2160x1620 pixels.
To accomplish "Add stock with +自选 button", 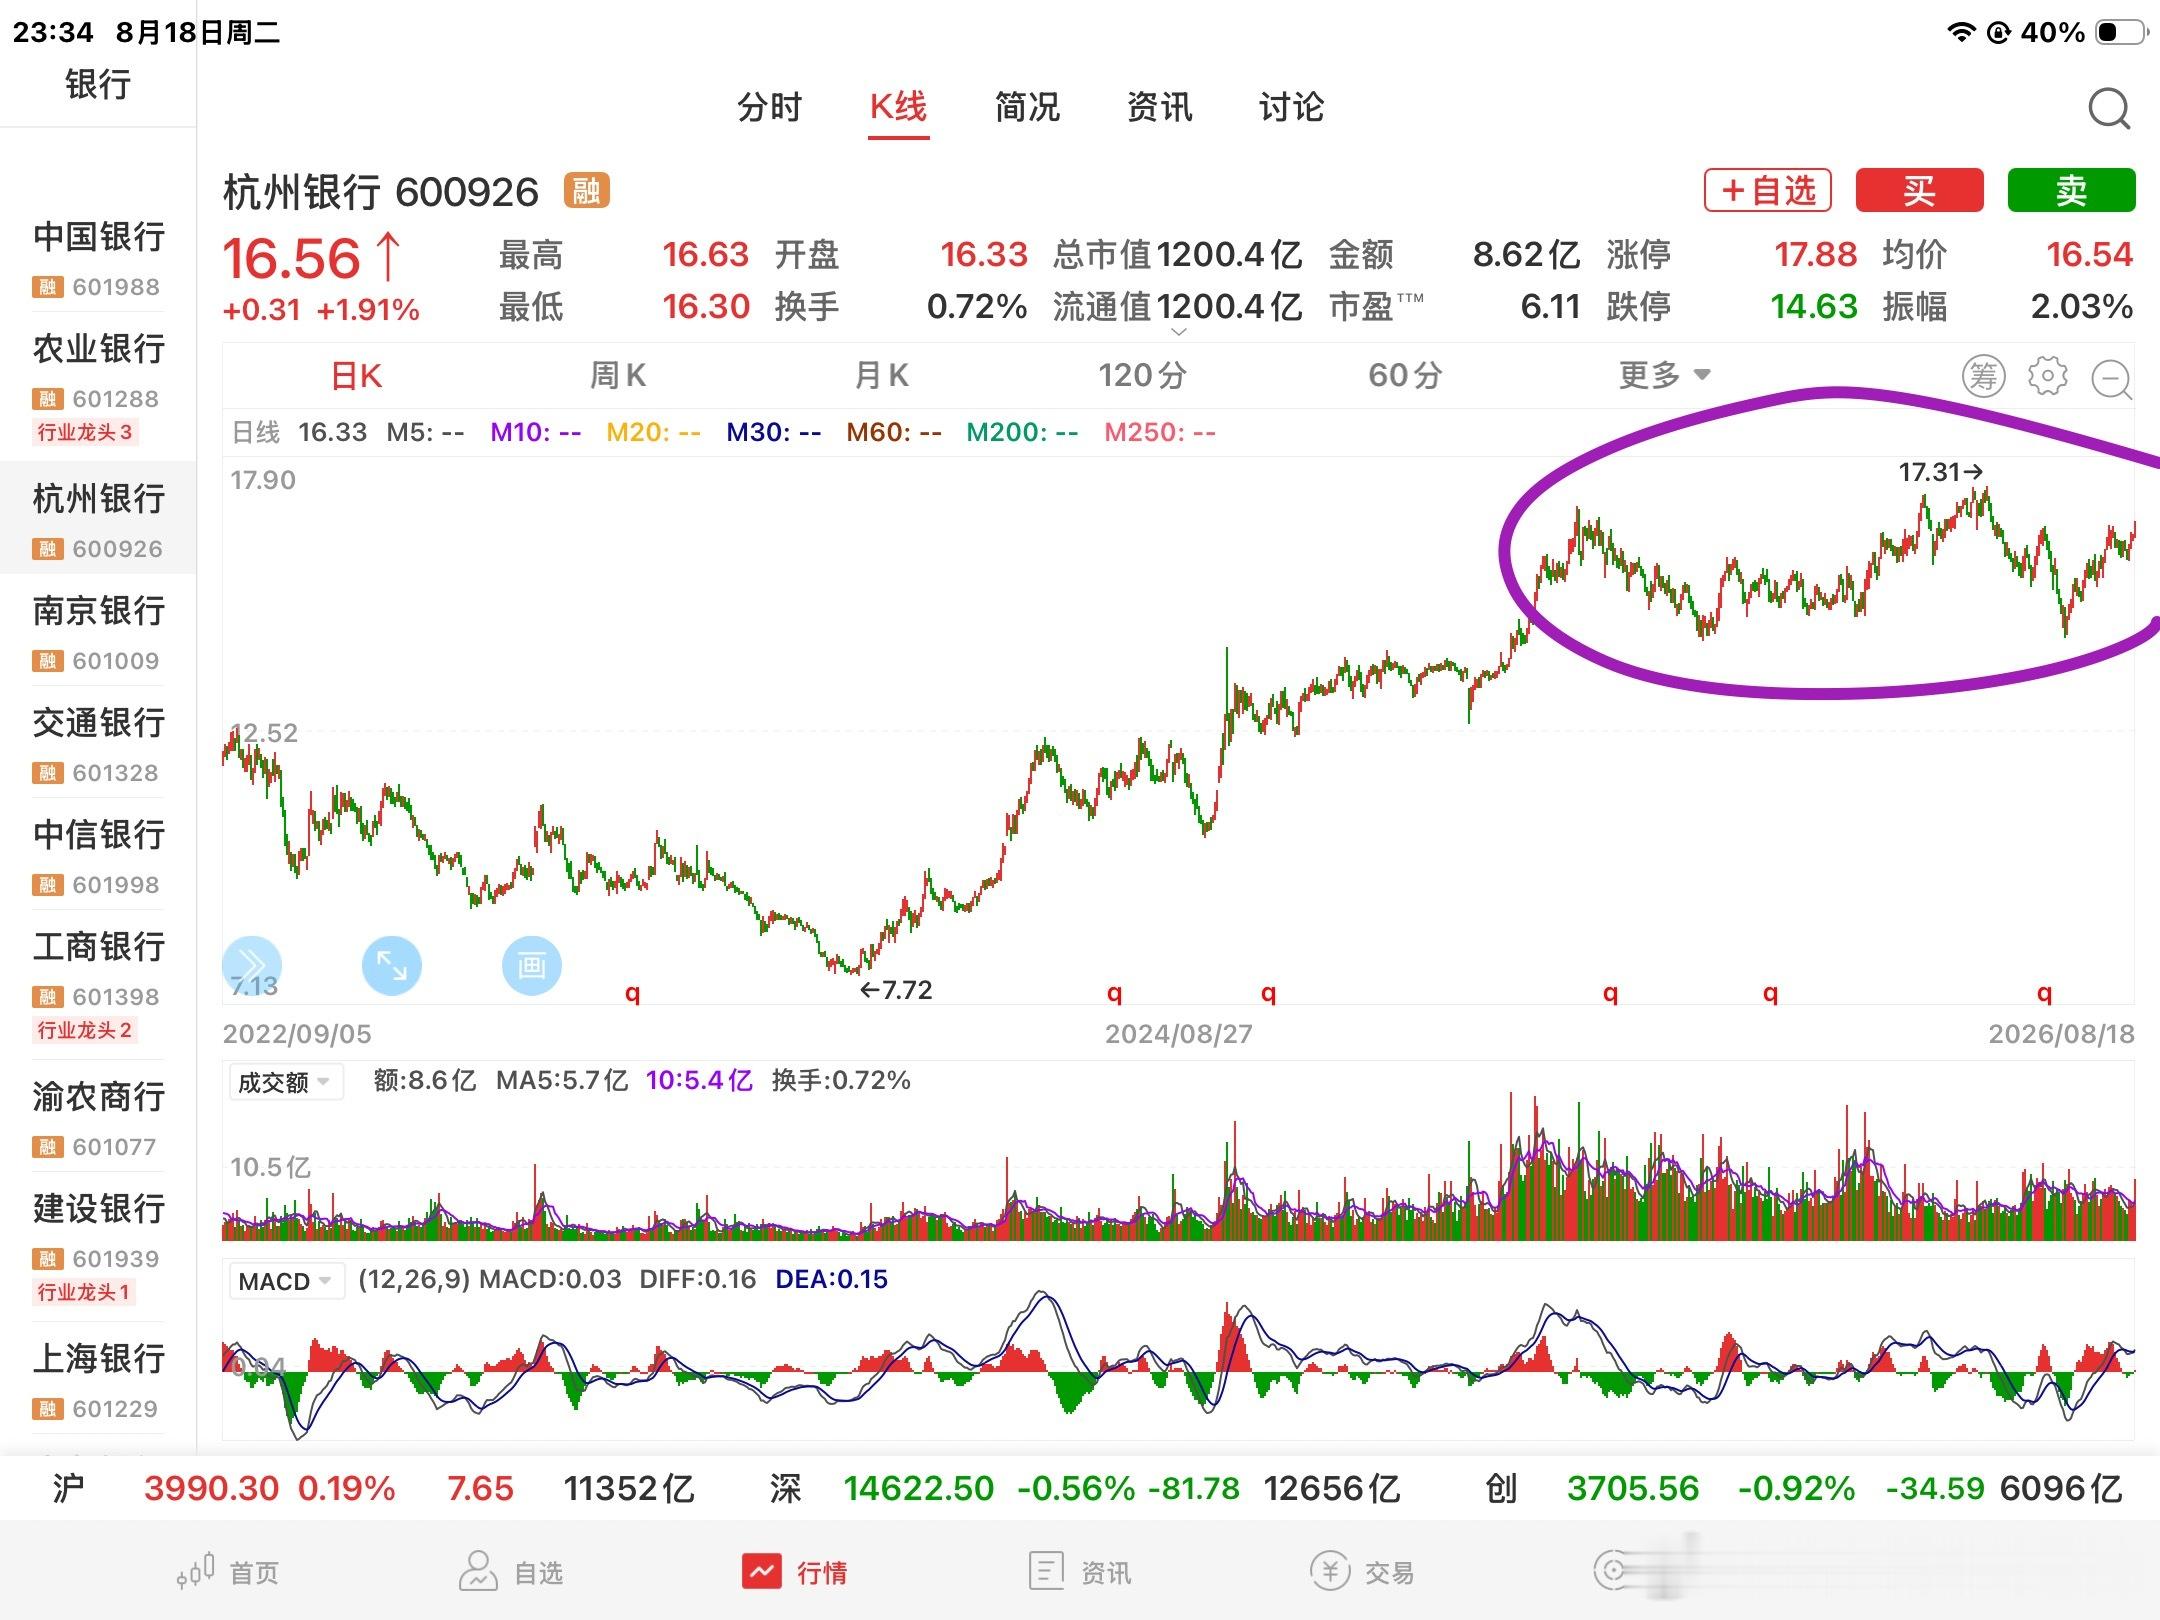I will point(1767,190).
